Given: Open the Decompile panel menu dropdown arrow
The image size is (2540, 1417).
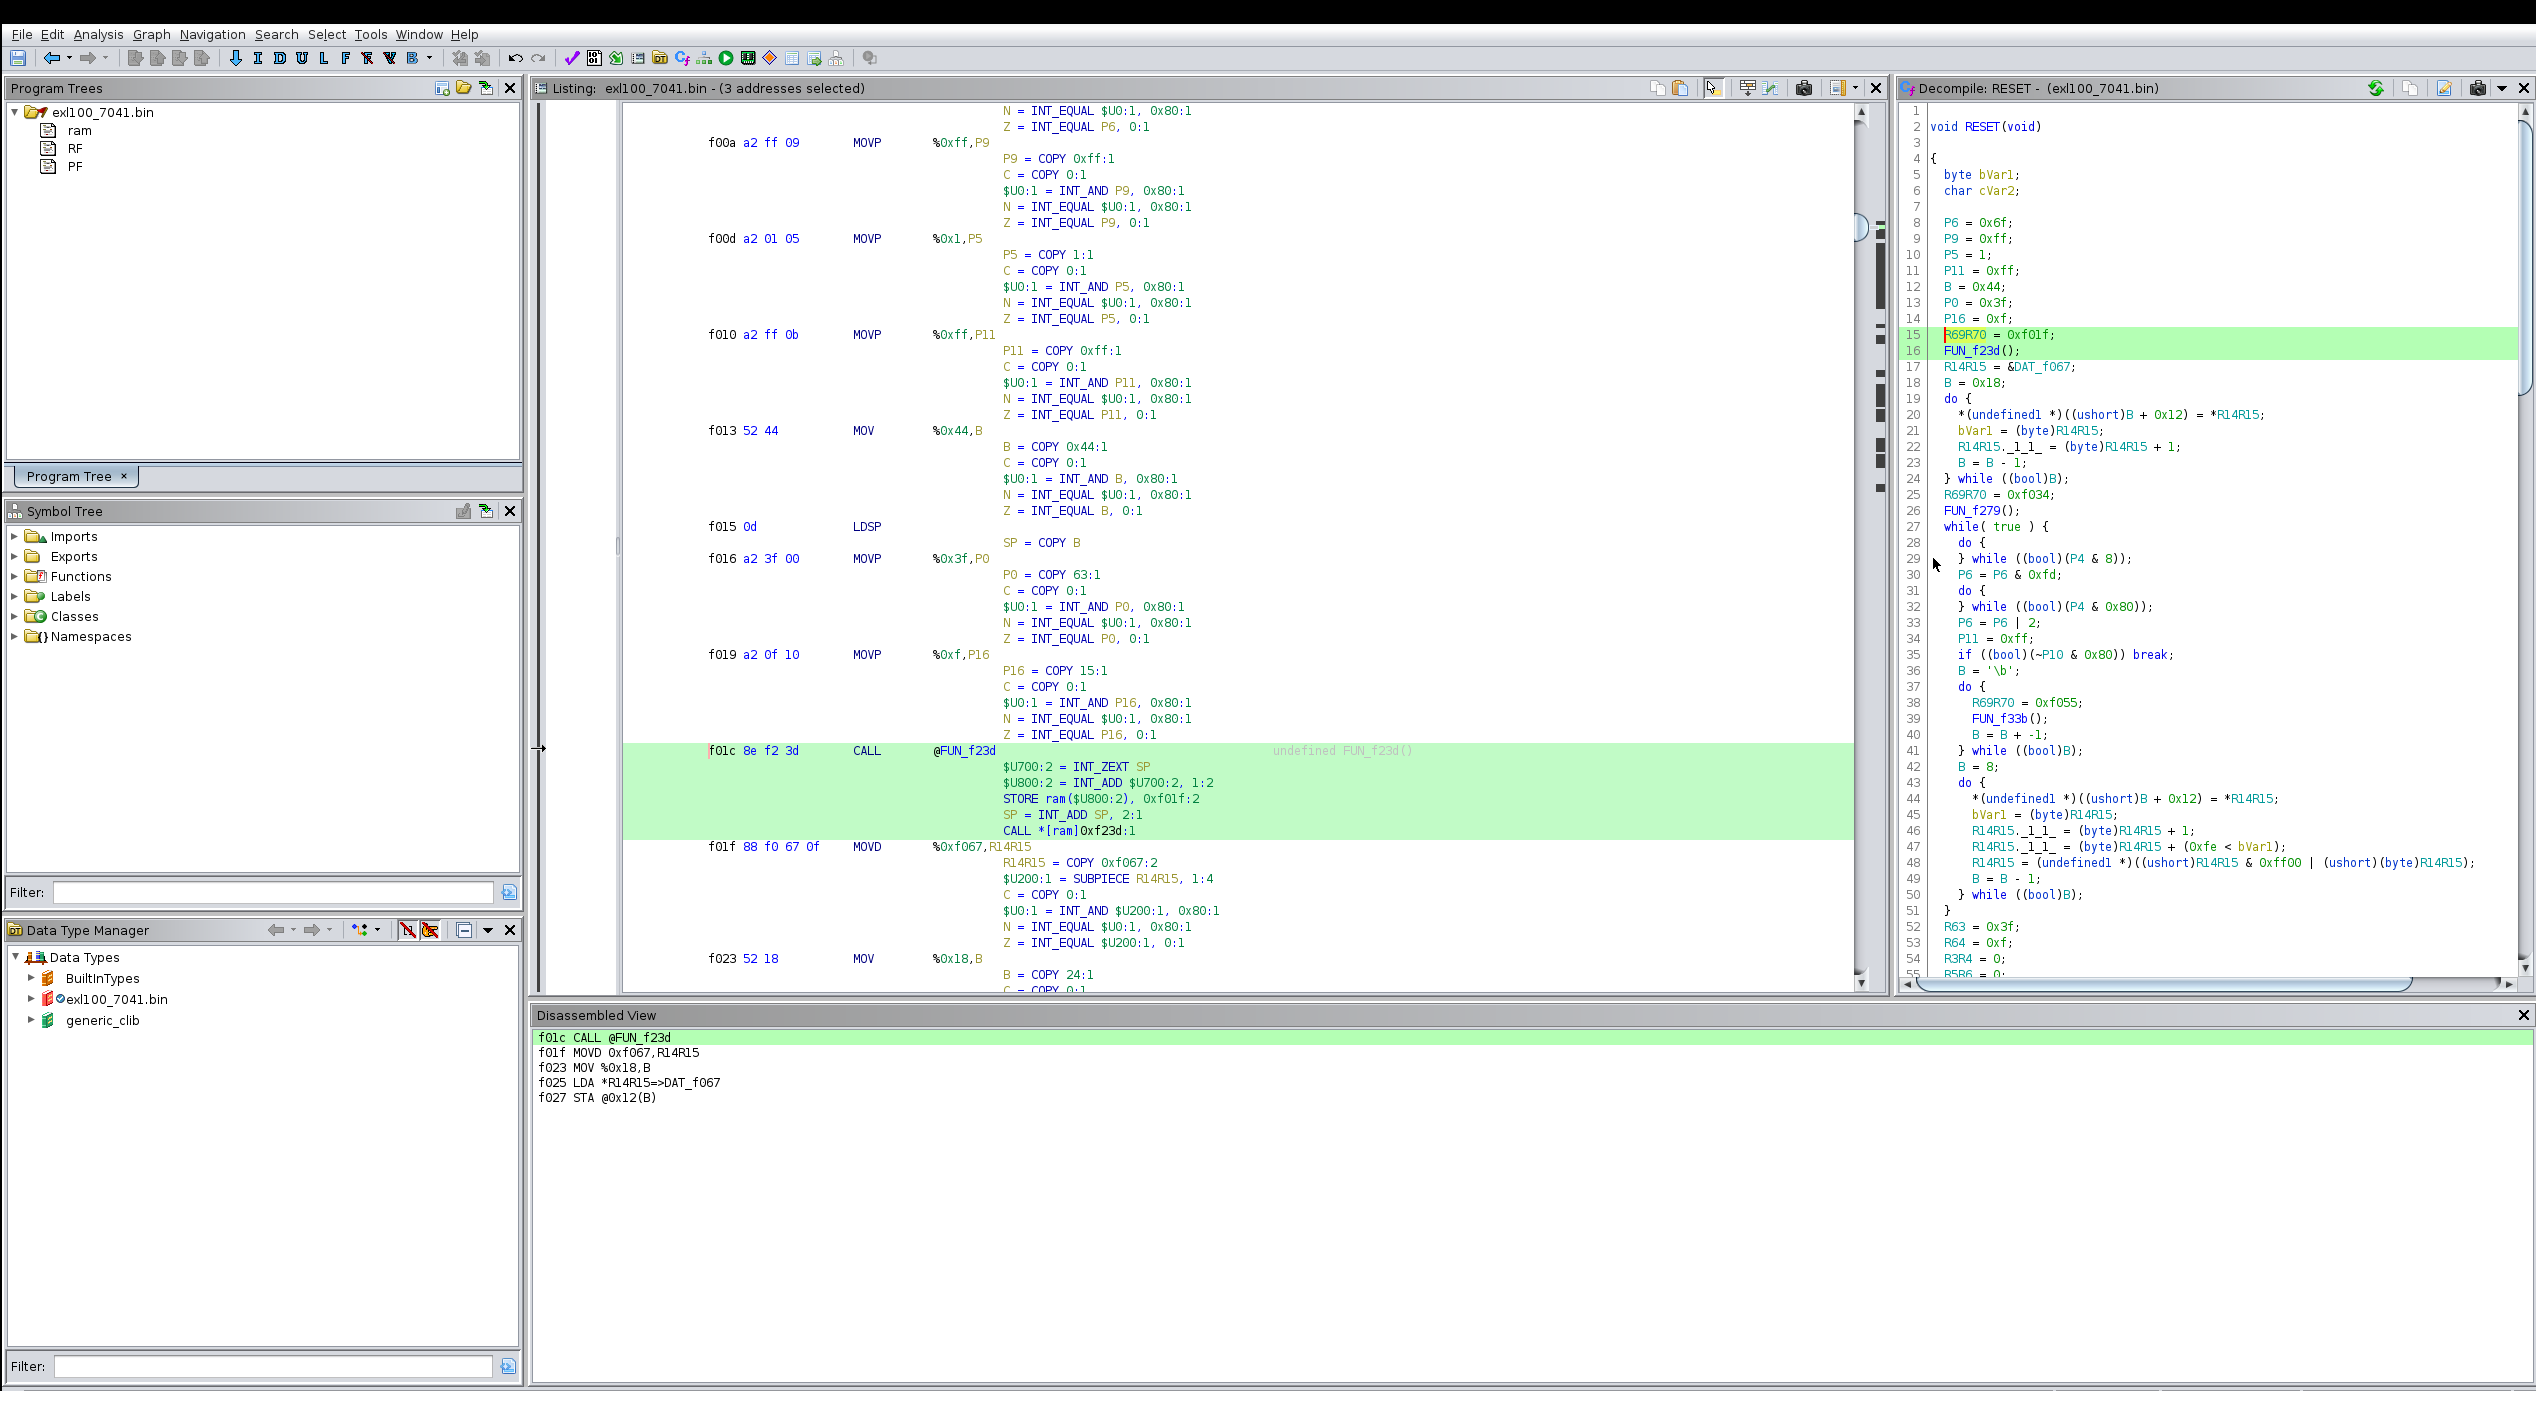Looking at the screenshot, I should point(2502,88).
